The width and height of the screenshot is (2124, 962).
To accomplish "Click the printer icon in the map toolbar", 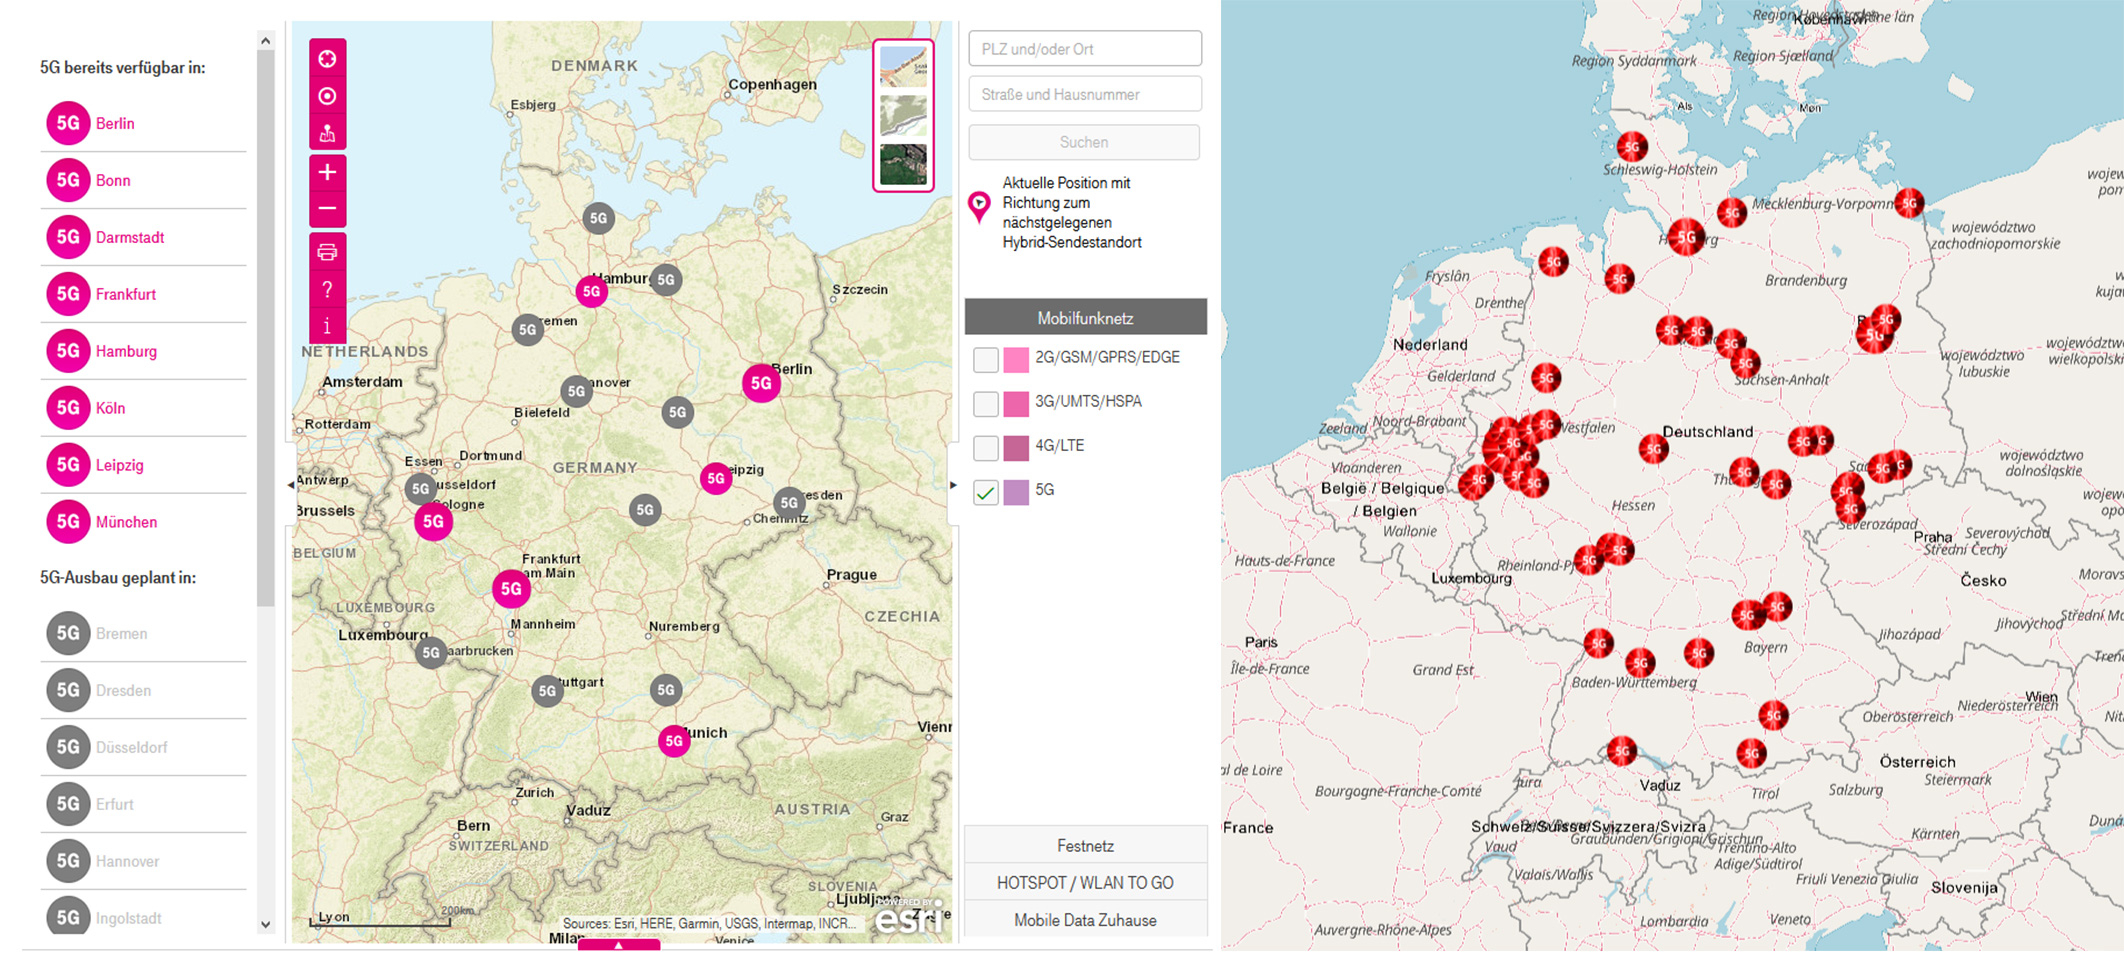I will 327,252.
